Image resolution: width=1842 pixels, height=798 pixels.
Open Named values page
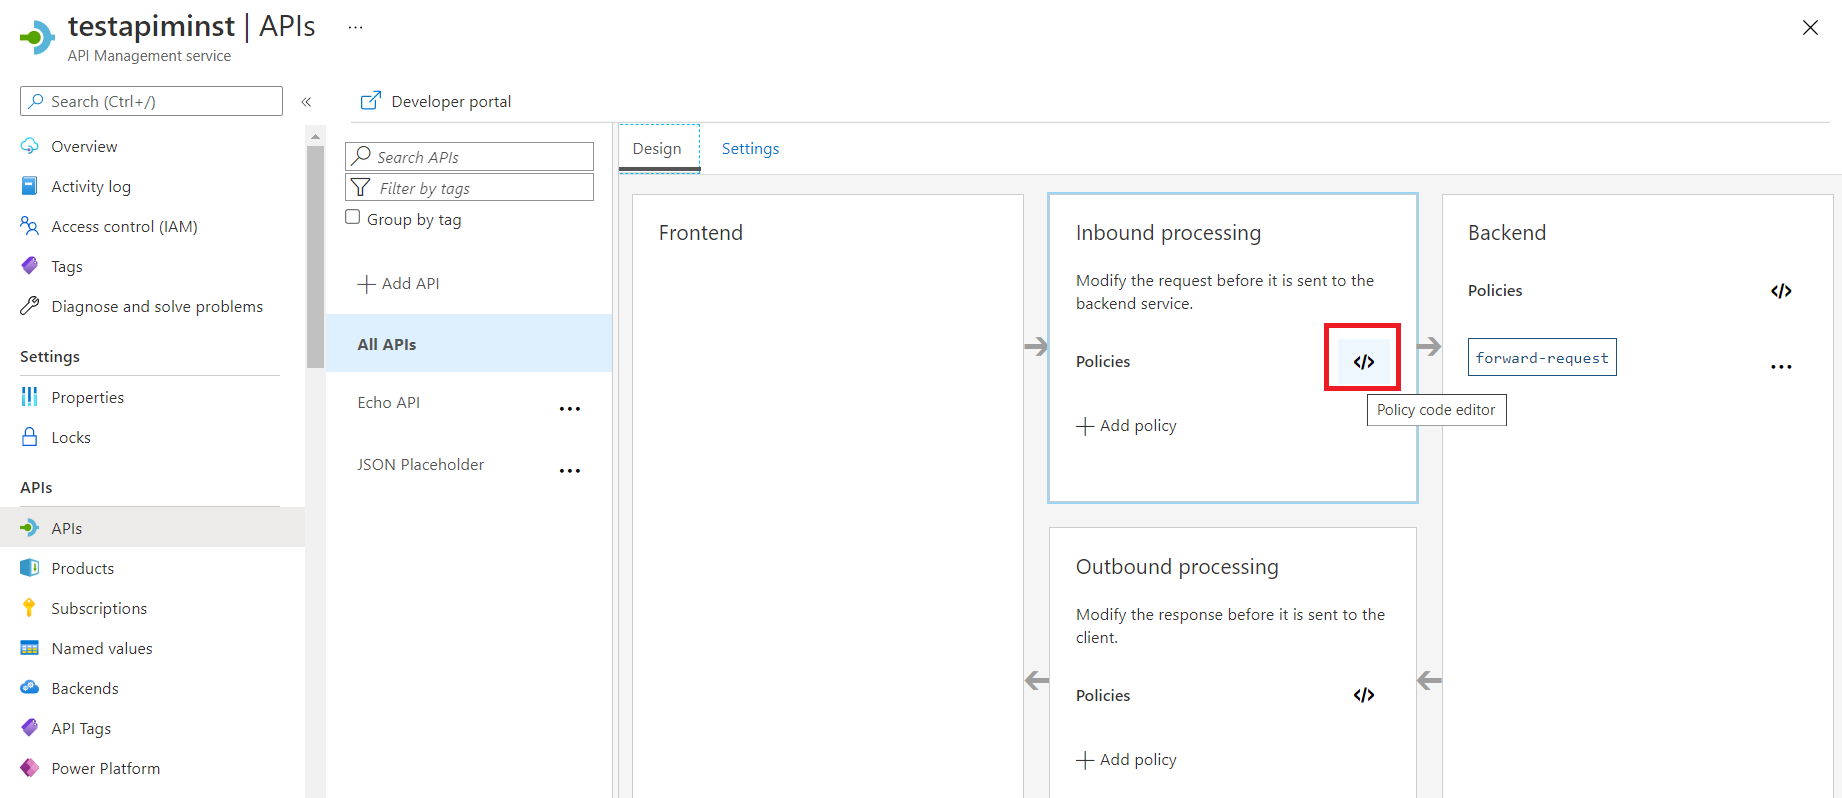coord(102,648)
